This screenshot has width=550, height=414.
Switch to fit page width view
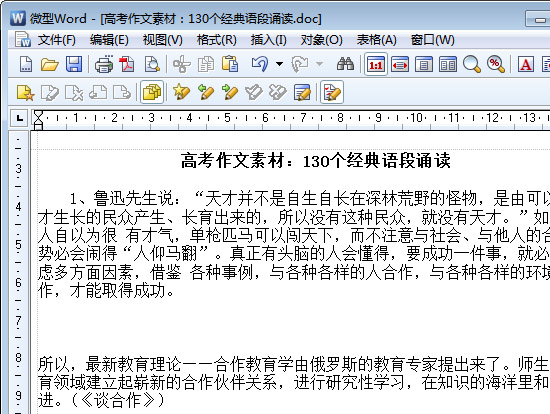(400, 64)
